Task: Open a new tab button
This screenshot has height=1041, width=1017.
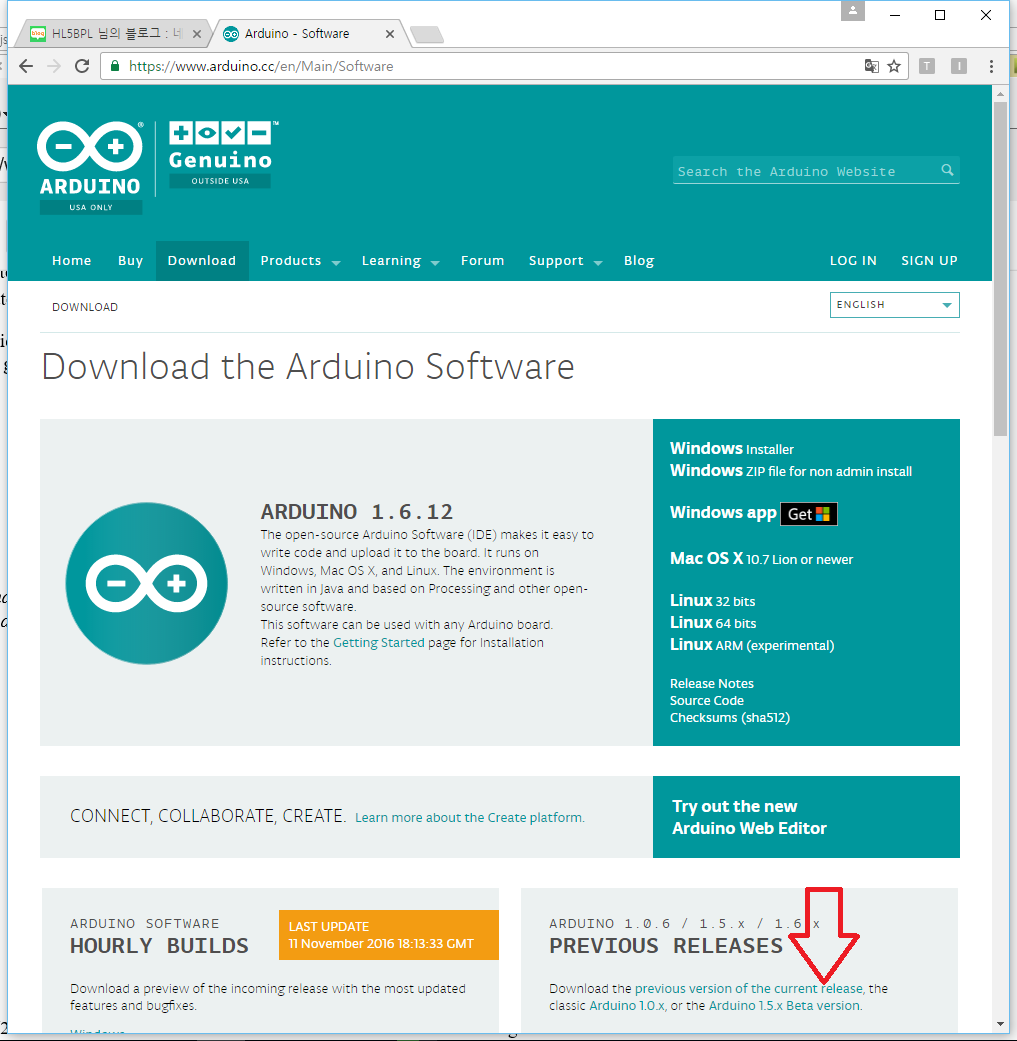Action: pyautogui.click(x=427, y=35)
